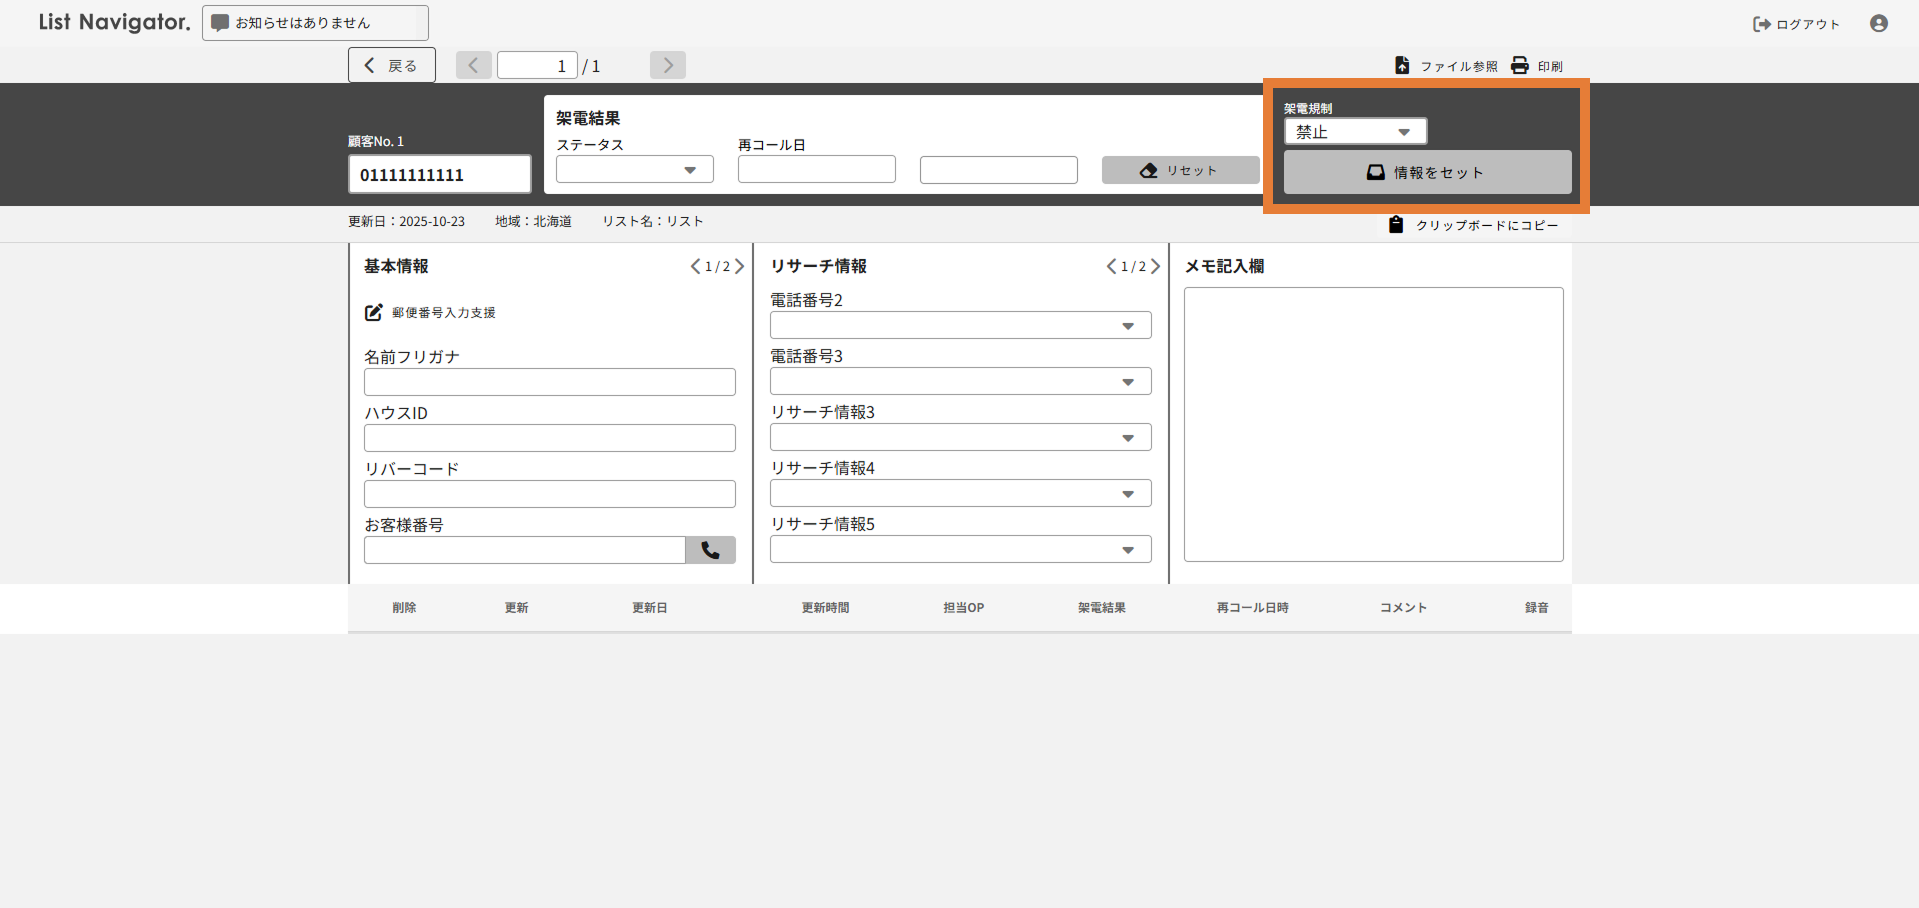Expand the リサーチ情報4 dropdown
Image resolution: width=1919 pixels, height=908 pixels.
tap(960, 494)
